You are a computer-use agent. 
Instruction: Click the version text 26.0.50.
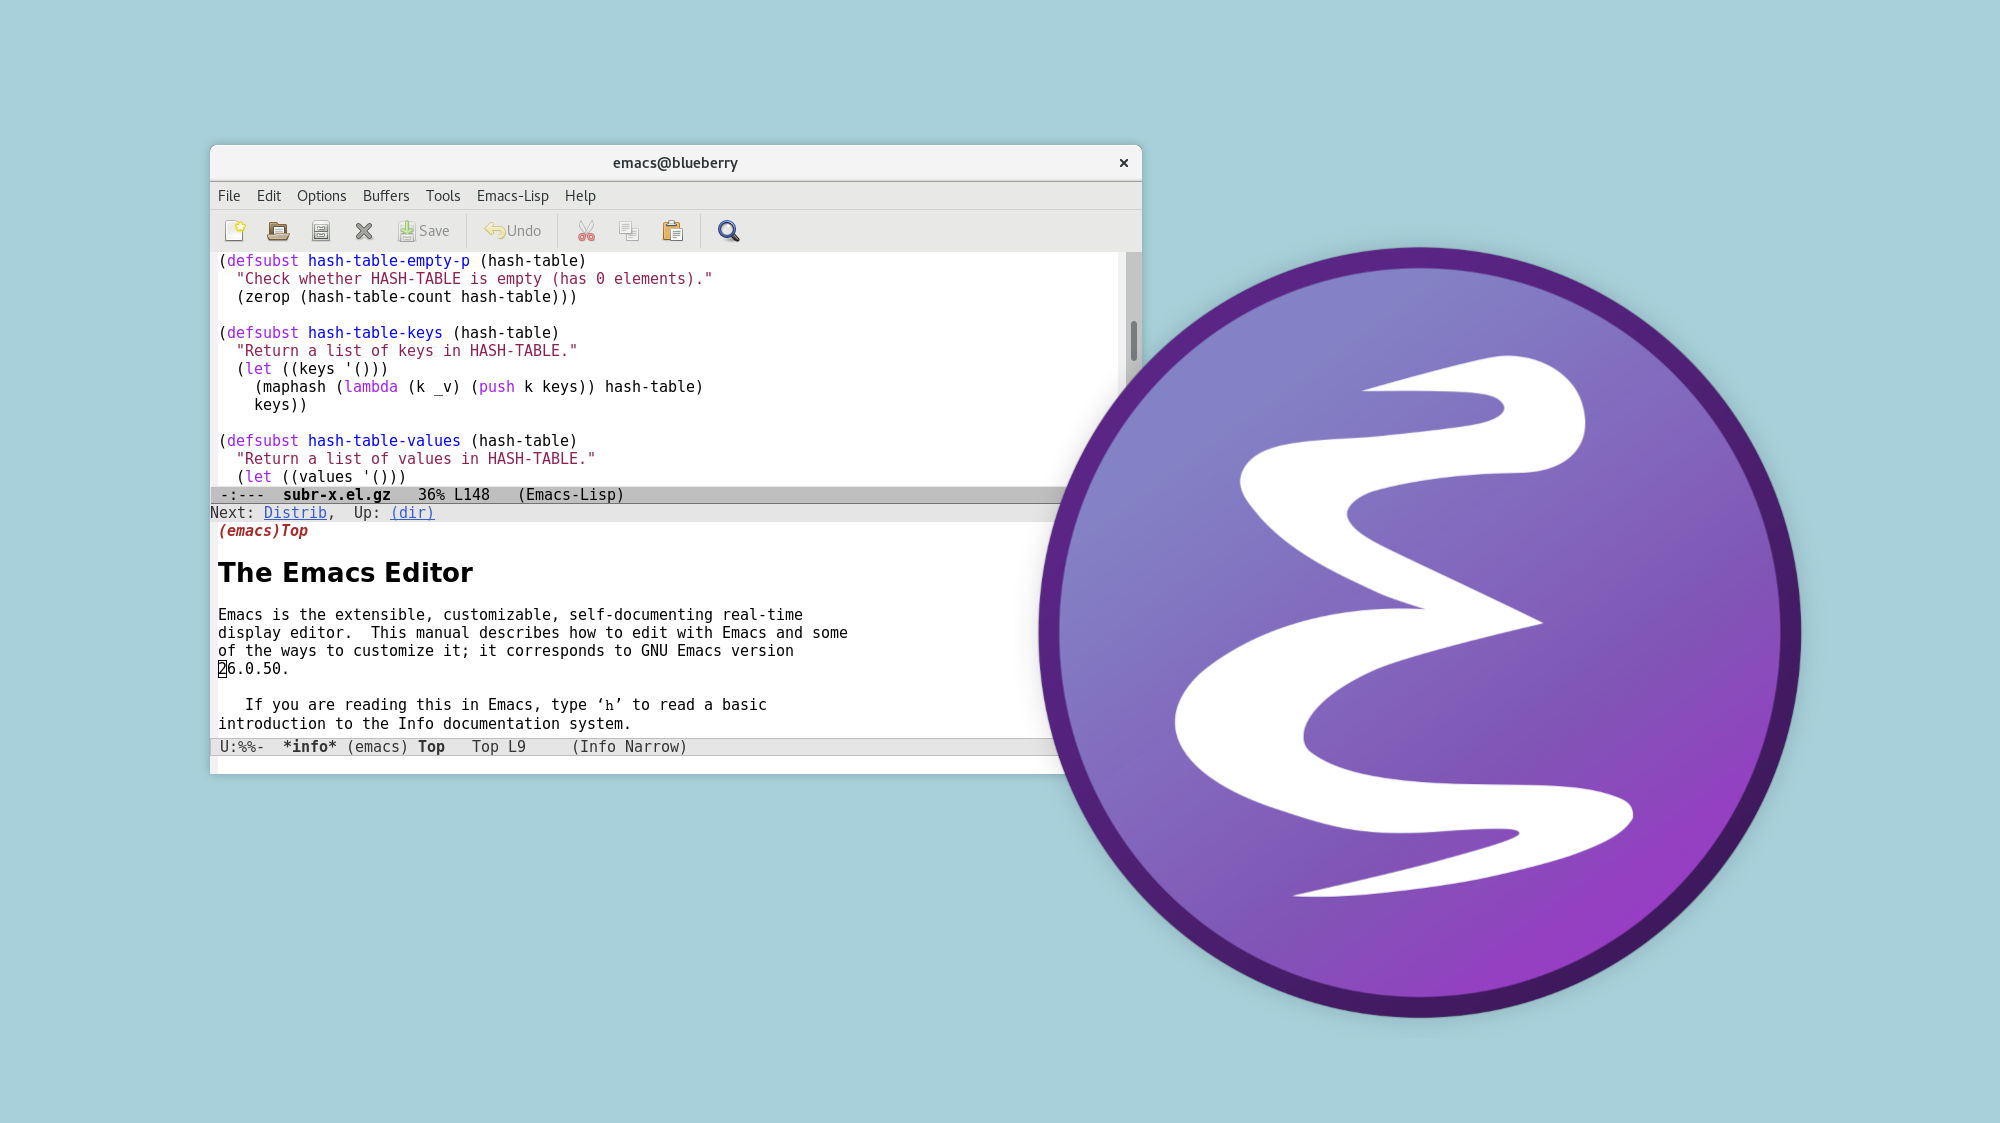pyautogui.click(x=253, y=669)
